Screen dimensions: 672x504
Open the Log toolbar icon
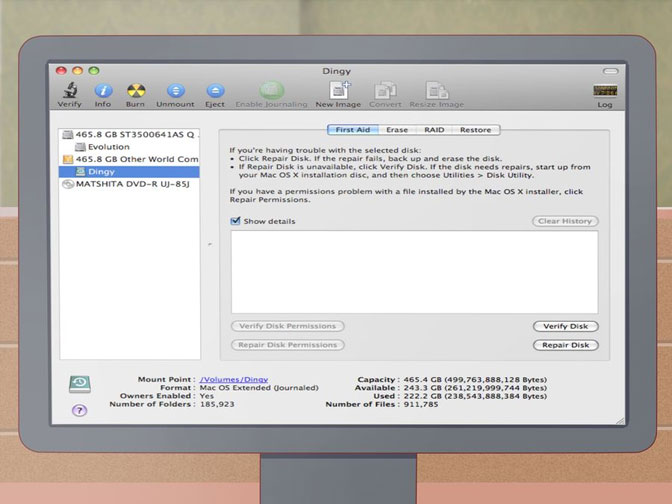coord(605,90)
